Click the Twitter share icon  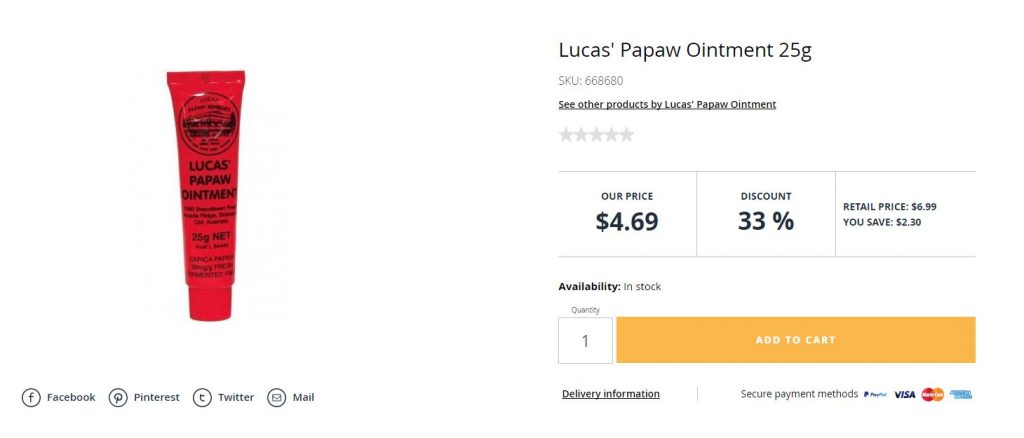(202, 397)
